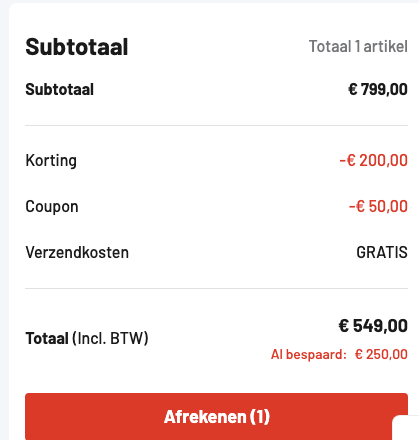Click the word artikel in the header
Viewport: 419px width, 440px height.
(x=385, y=46)
